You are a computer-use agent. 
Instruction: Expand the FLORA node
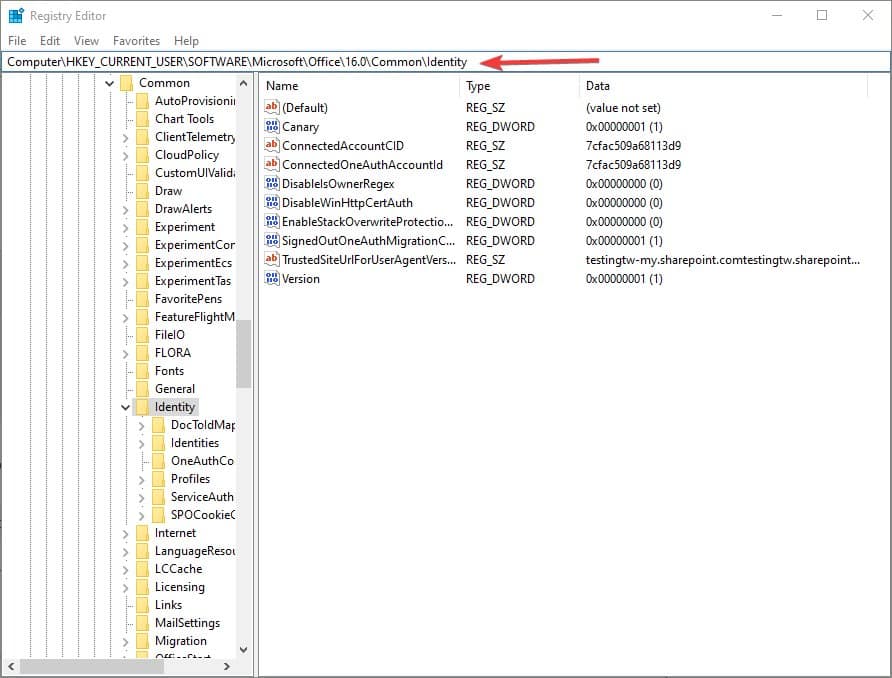coord(126,353)
